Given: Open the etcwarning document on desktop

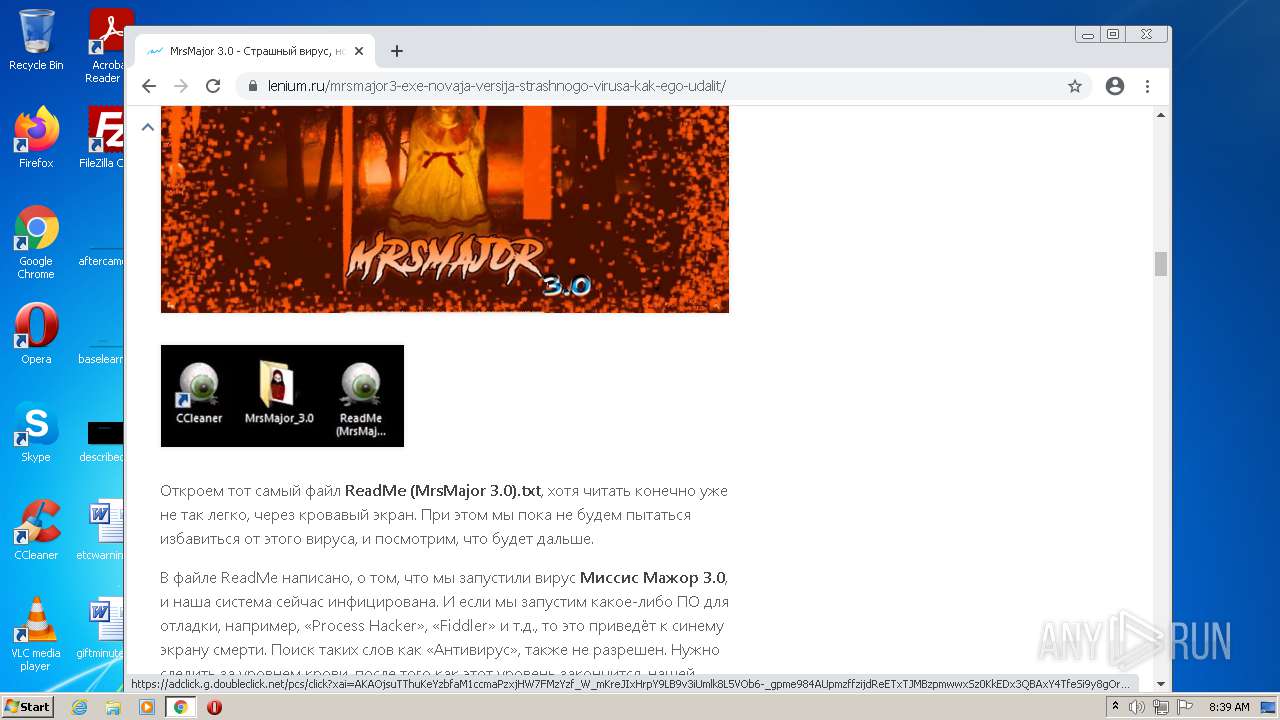Looking at the screenshot, I should coord(101,530).
